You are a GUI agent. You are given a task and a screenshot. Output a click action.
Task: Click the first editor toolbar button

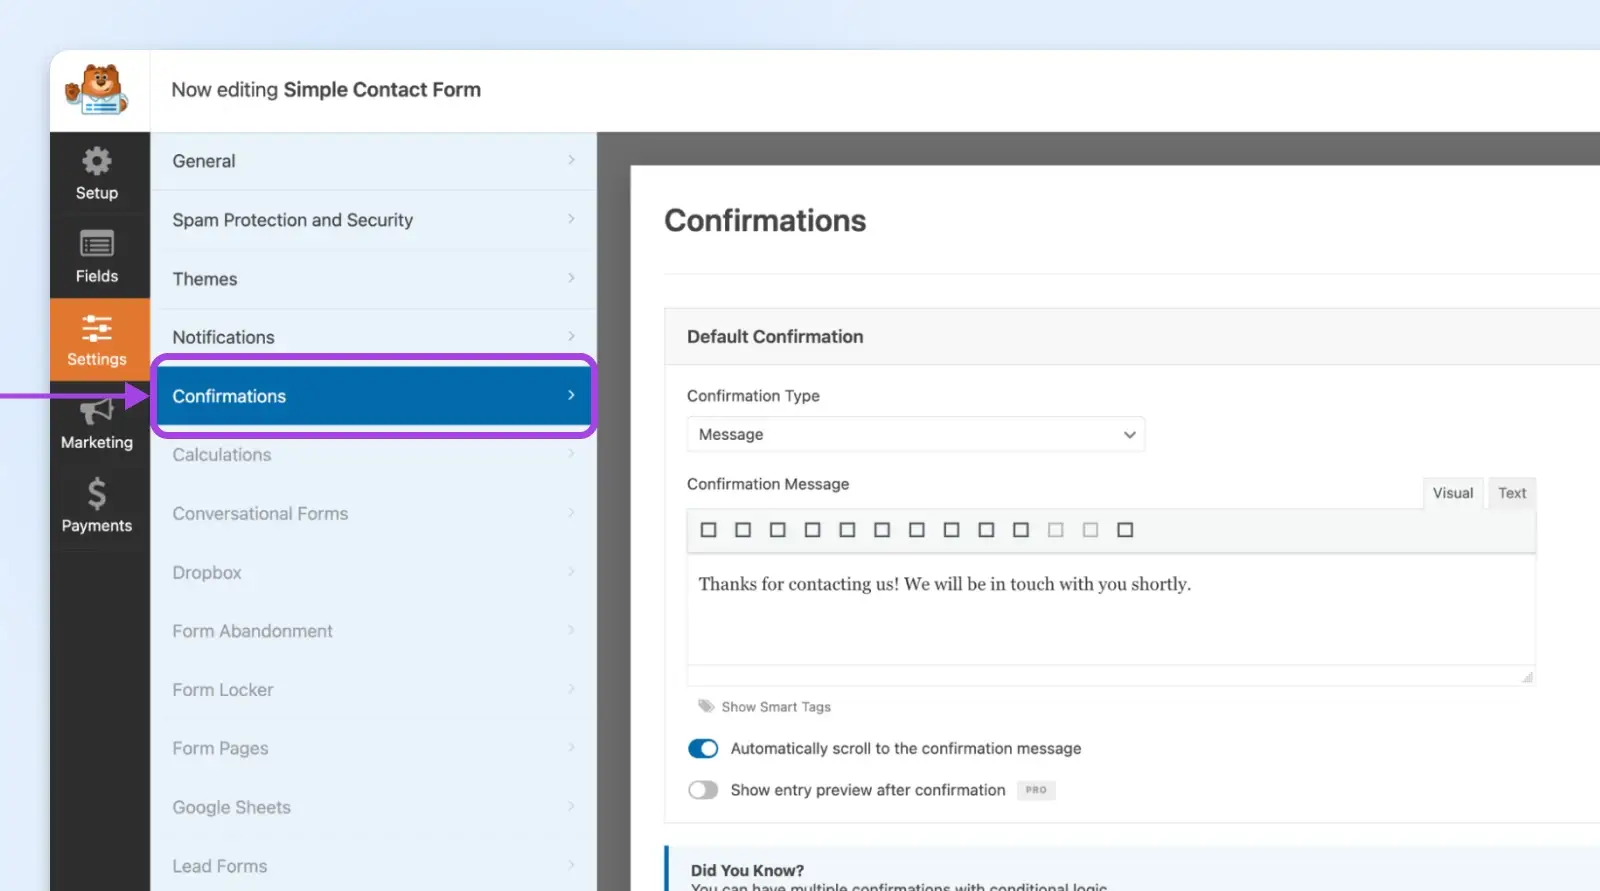(x=708, y=530)
